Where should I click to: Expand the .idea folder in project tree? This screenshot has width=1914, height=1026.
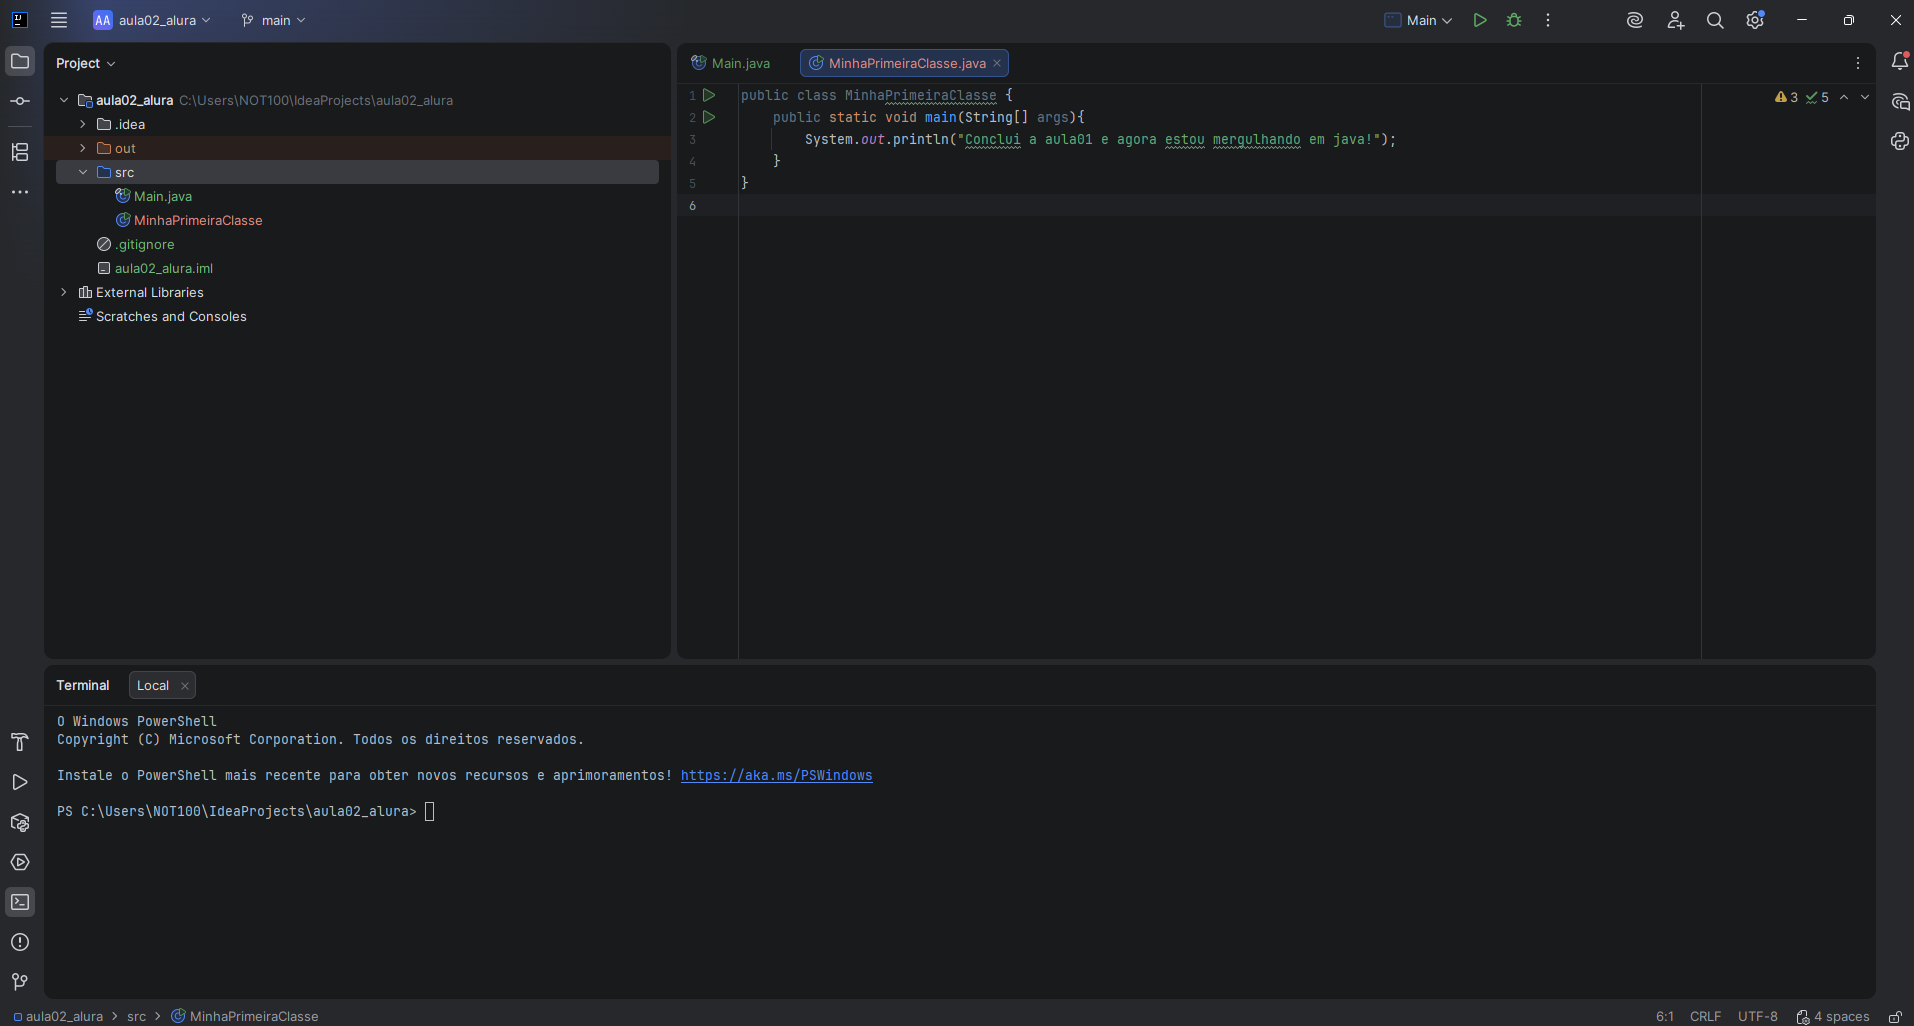coord(83,124)
